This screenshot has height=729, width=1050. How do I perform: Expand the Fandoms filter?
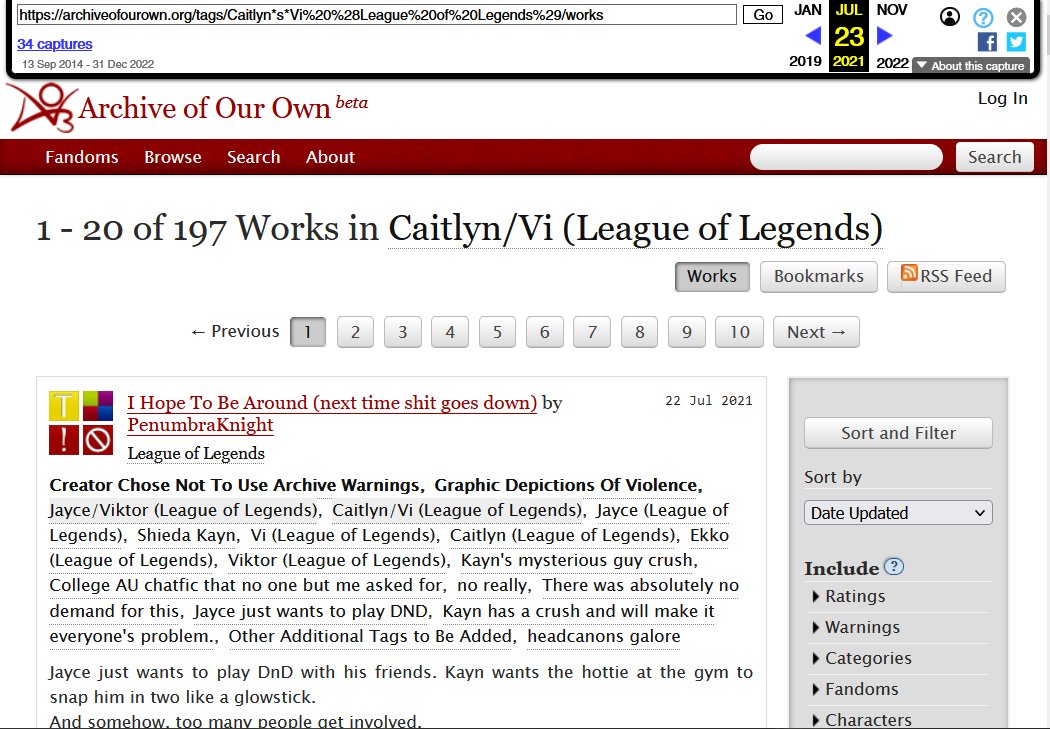click(x=854, y=689)
